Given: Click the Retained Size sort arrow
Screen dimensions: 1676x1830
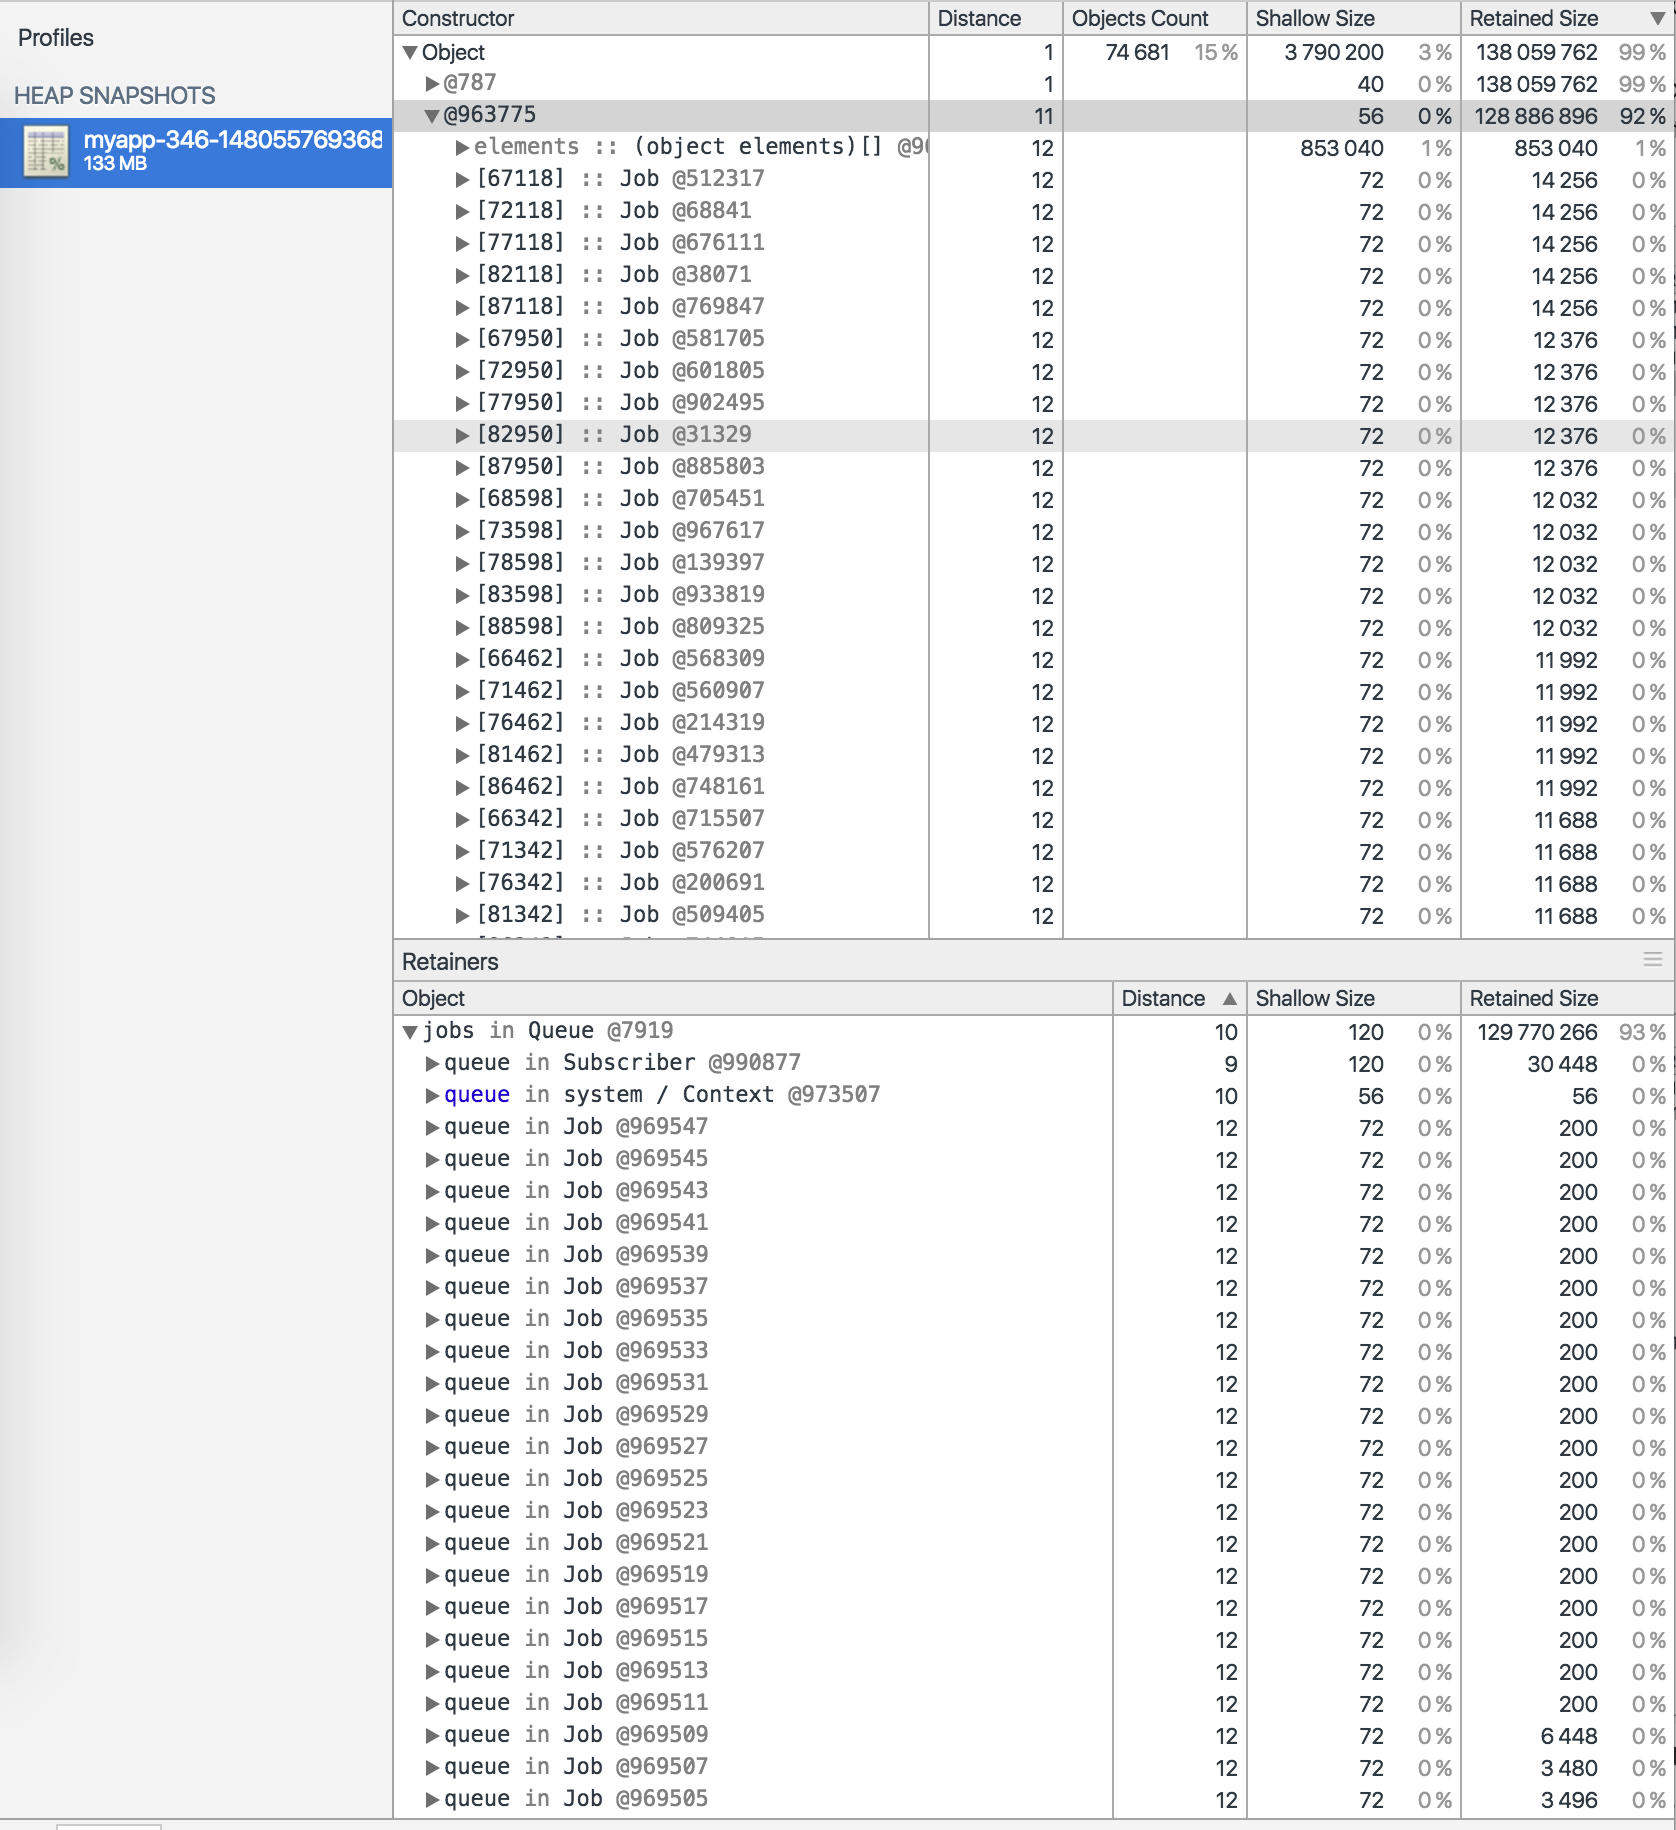Looking at the screenshot, I should pos(1657,19).
